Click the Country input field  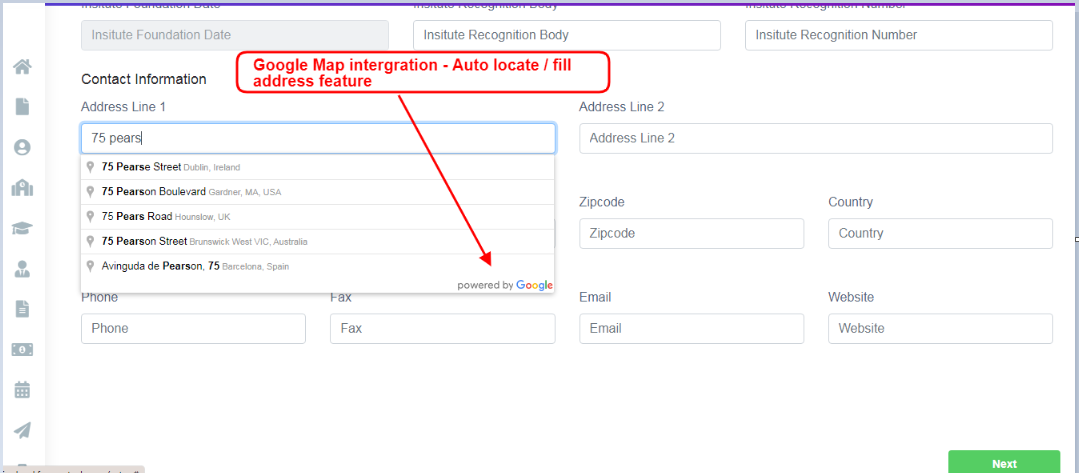click(x=940, y=233)
